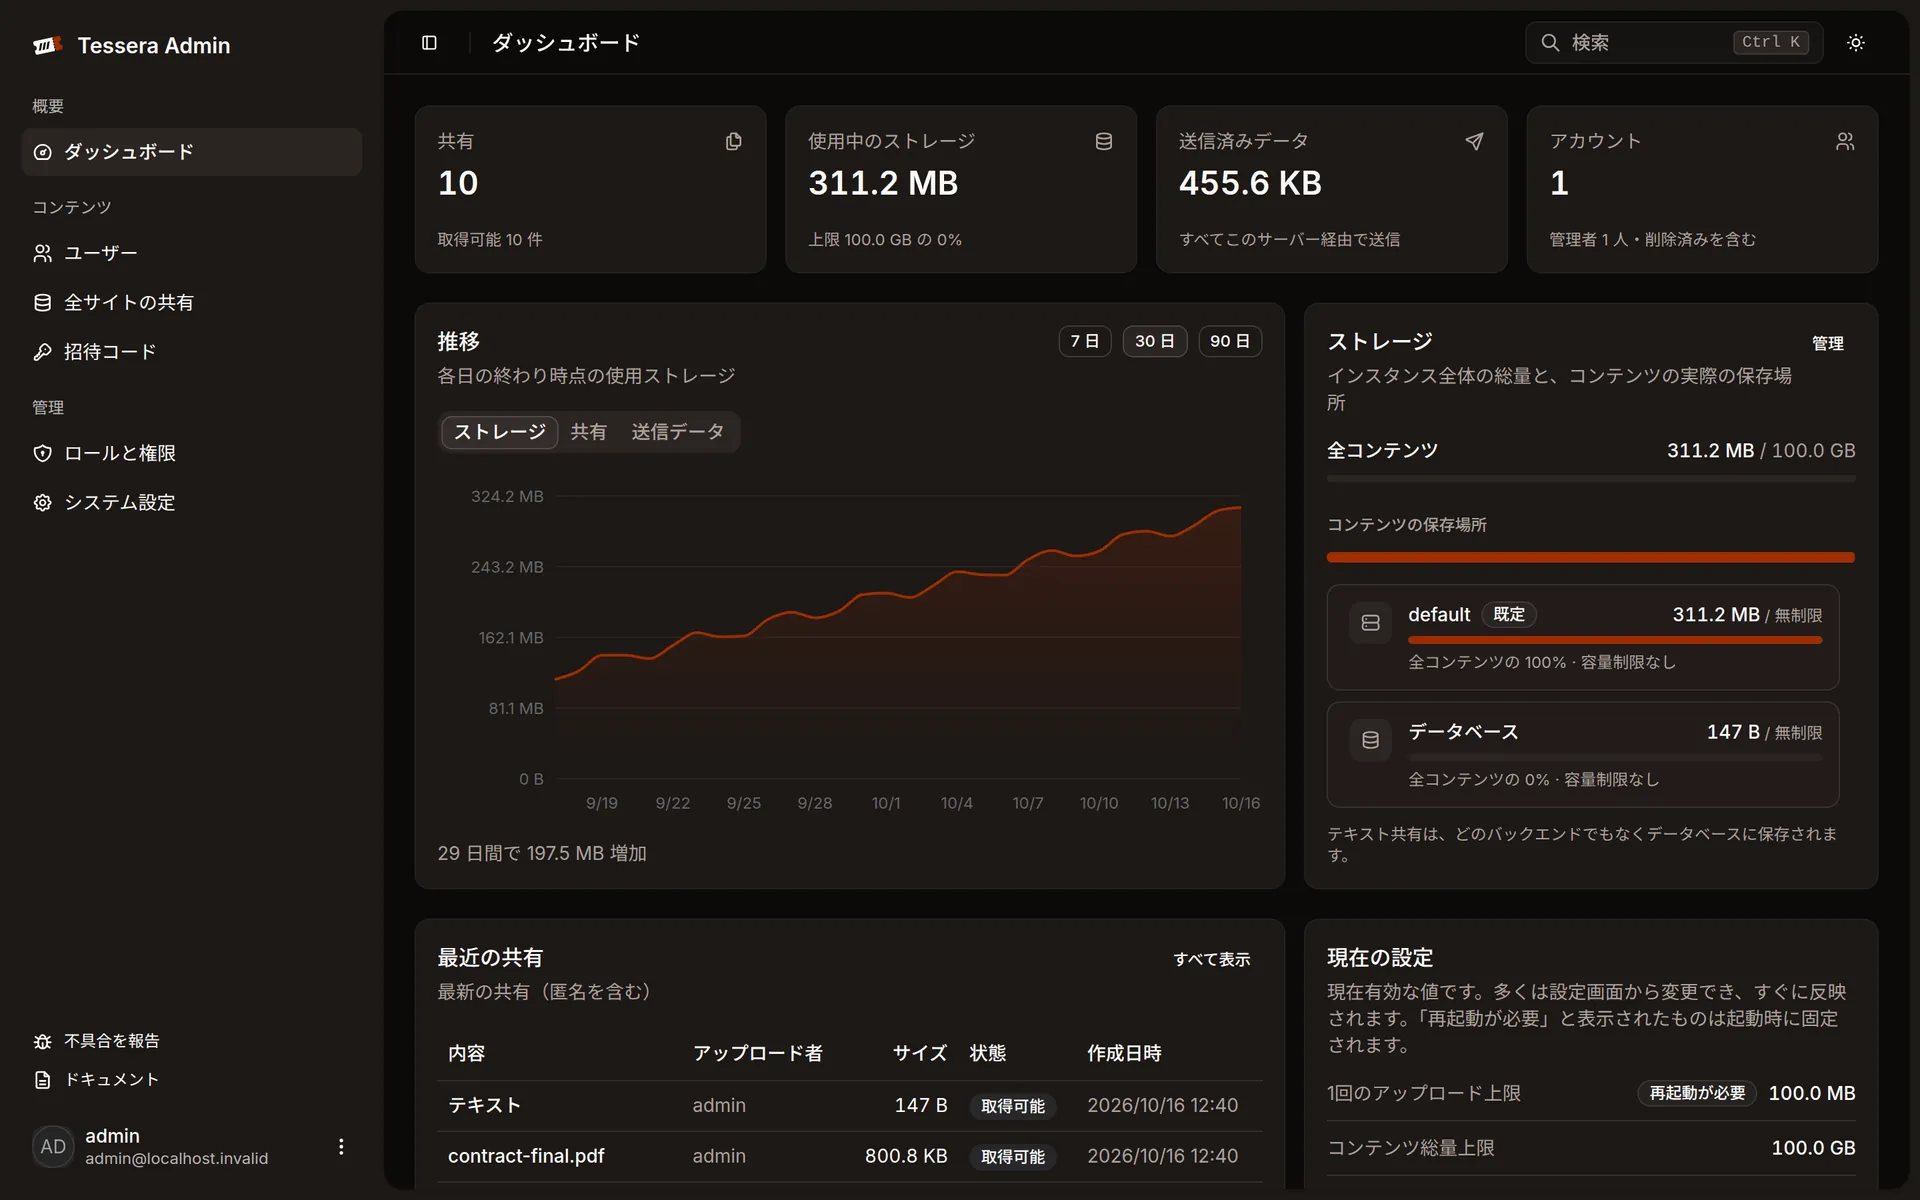Viewport: 1920px width, 1200px height.
Task: Click the アップロード者 column header
Action: (x=757, y=1053)
